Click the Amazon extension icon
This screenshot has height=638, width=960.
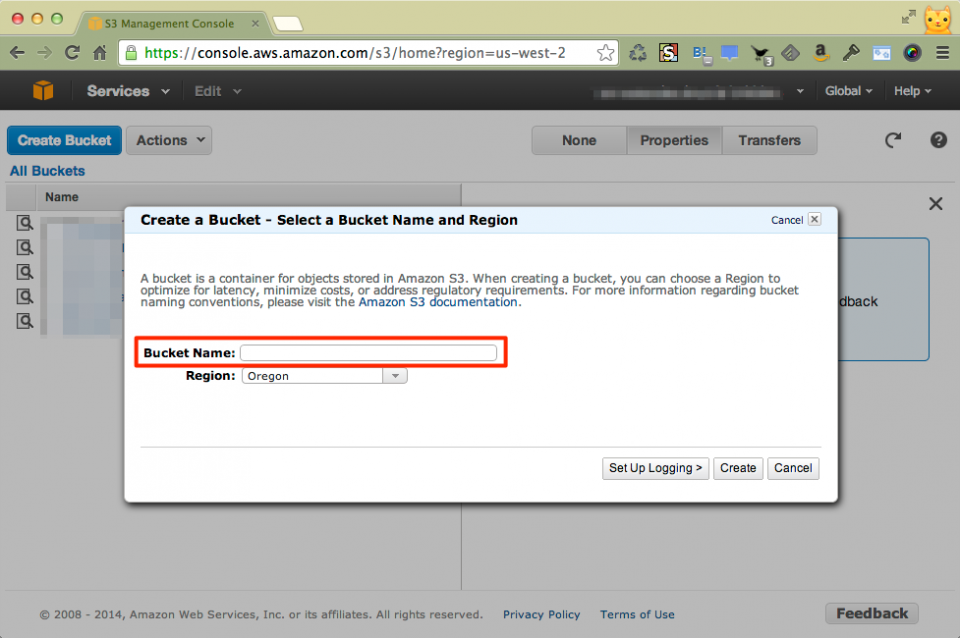(x=820, y=53)
